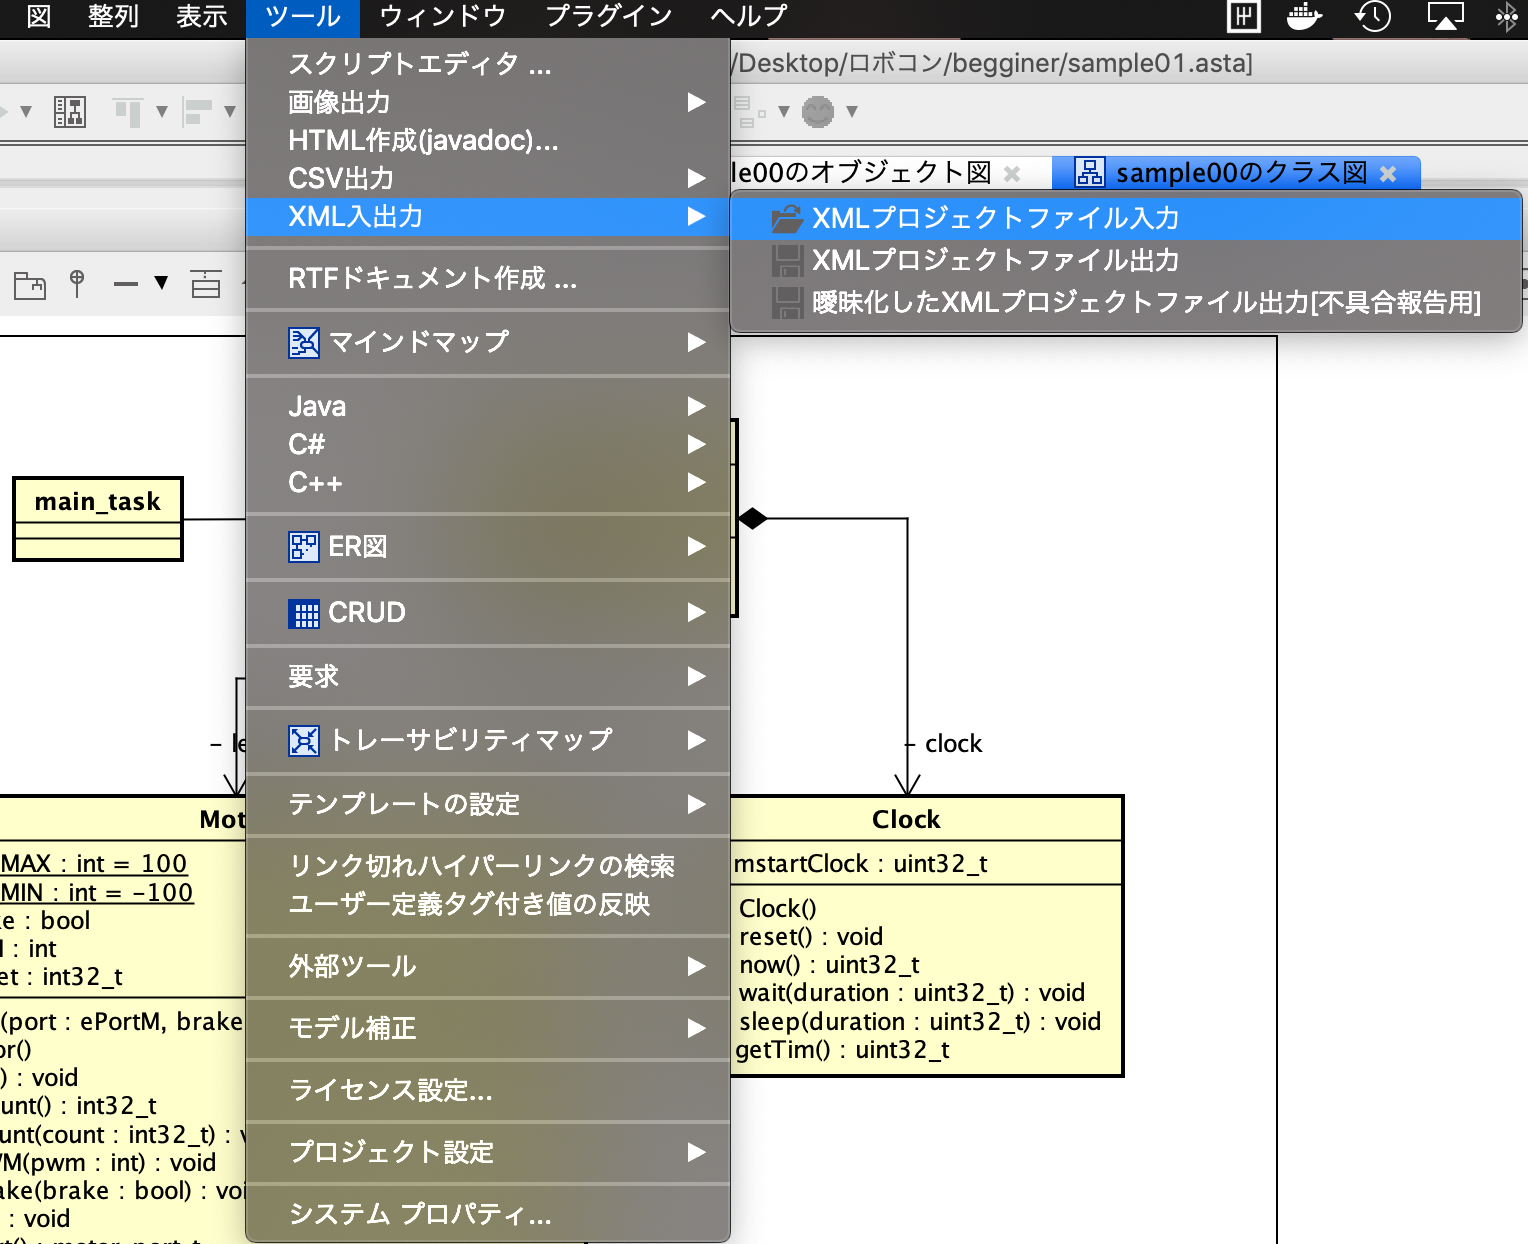
Task: Click the Docker whale icon in menu bar
Action: pyautogui.click(x=1303, y=17)
